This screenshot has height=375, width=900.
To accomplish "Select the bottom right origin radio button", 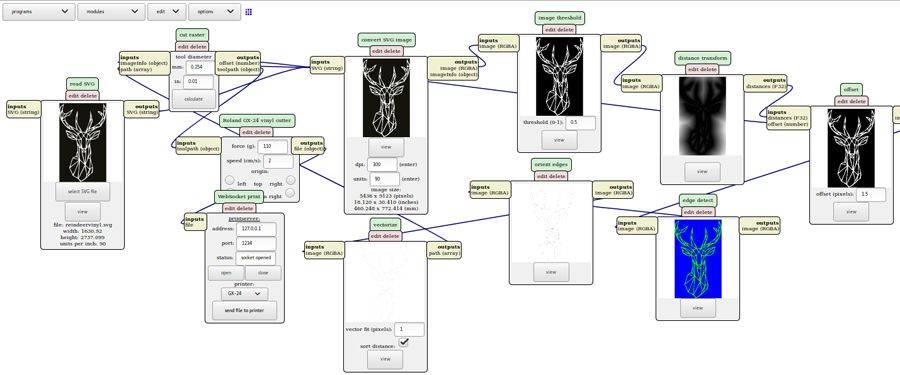I will coord(290,193).
